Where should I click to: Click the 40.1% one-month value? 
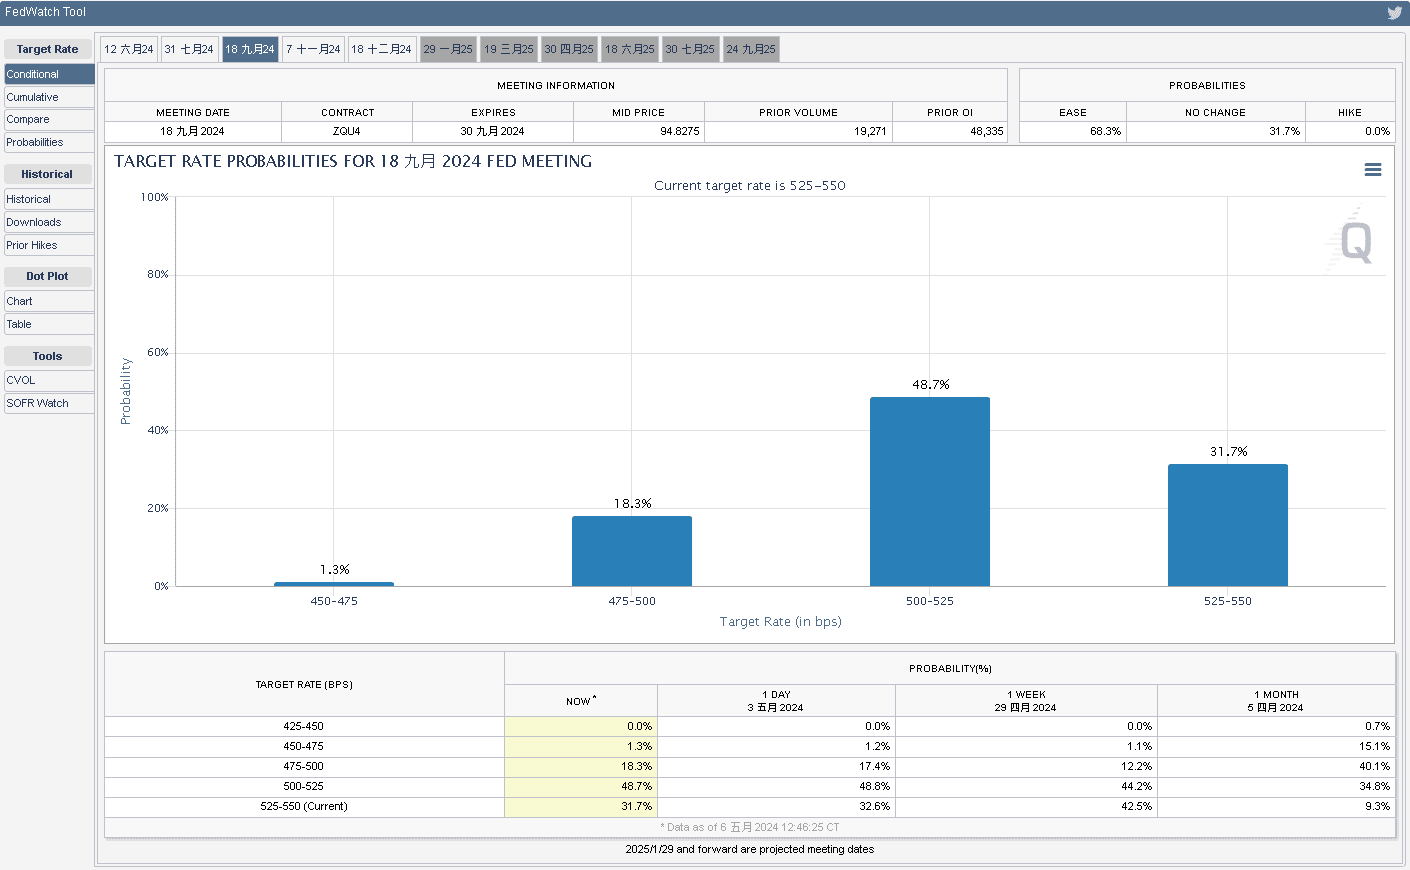(x=1374, y=766)
